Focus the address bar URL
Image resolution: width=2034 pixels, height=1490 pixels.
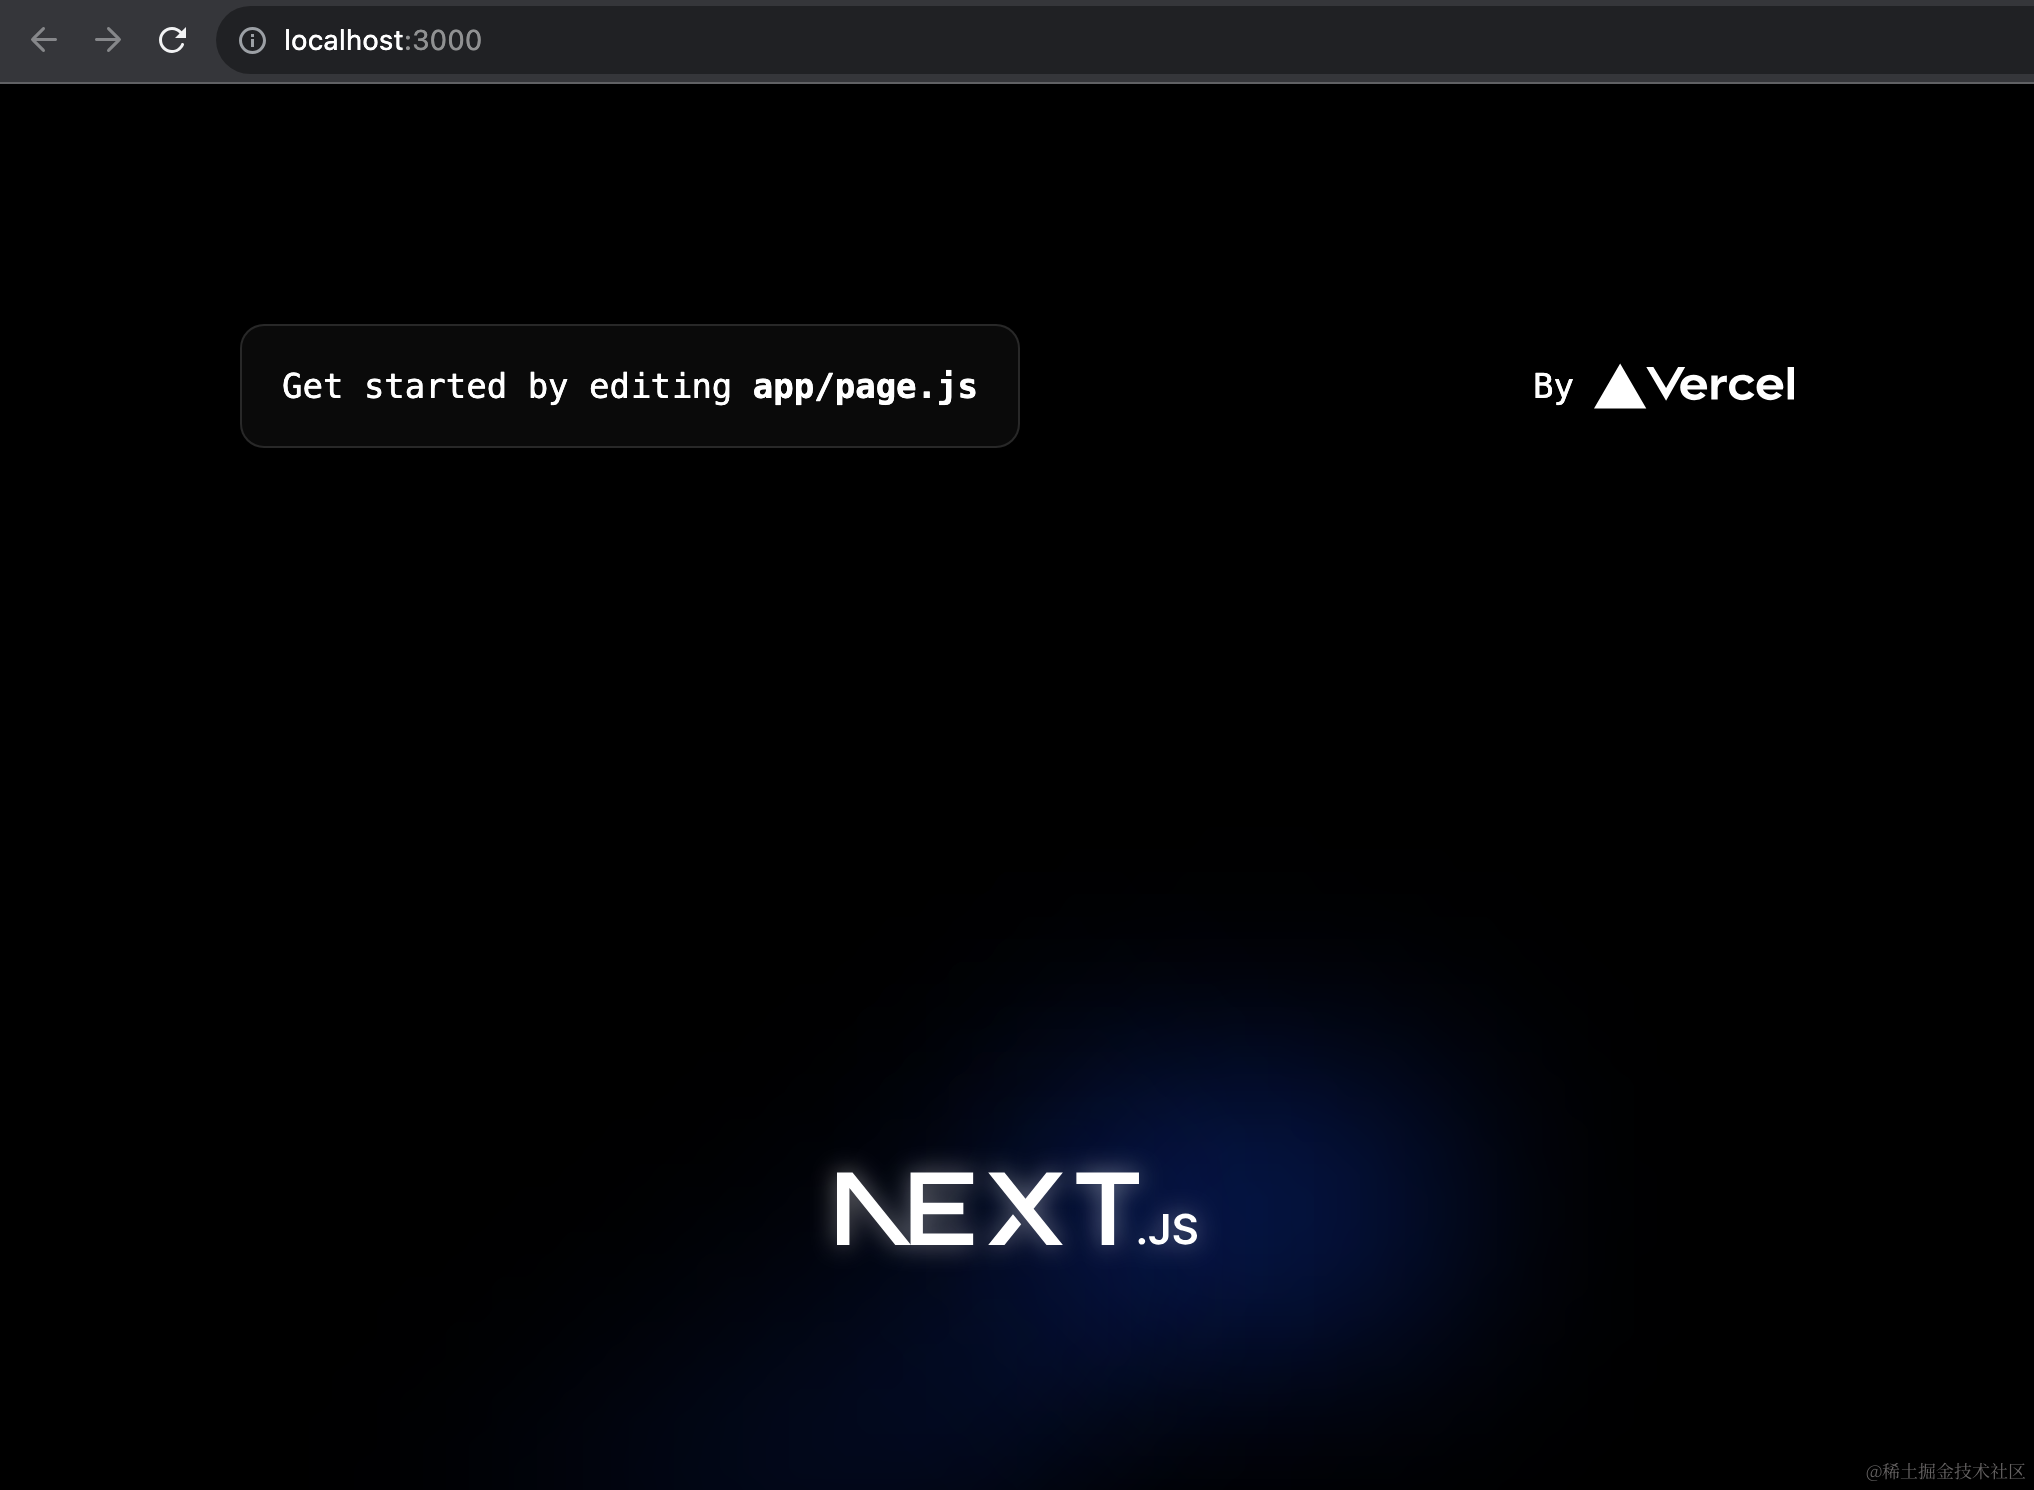(x=382, y=40)
